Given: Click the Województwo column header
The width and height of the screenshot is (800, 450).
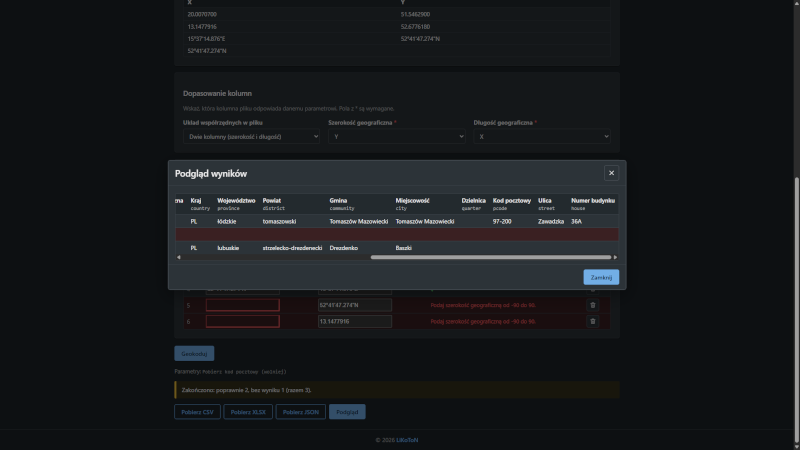Looking at the screenshot, I should [236, 204].
